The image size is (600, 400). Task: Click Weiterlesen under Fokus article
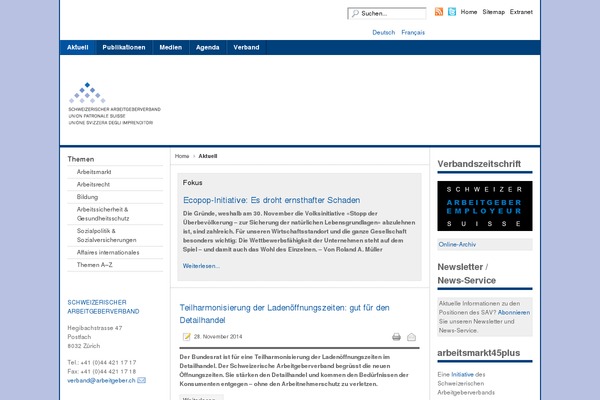201,266
